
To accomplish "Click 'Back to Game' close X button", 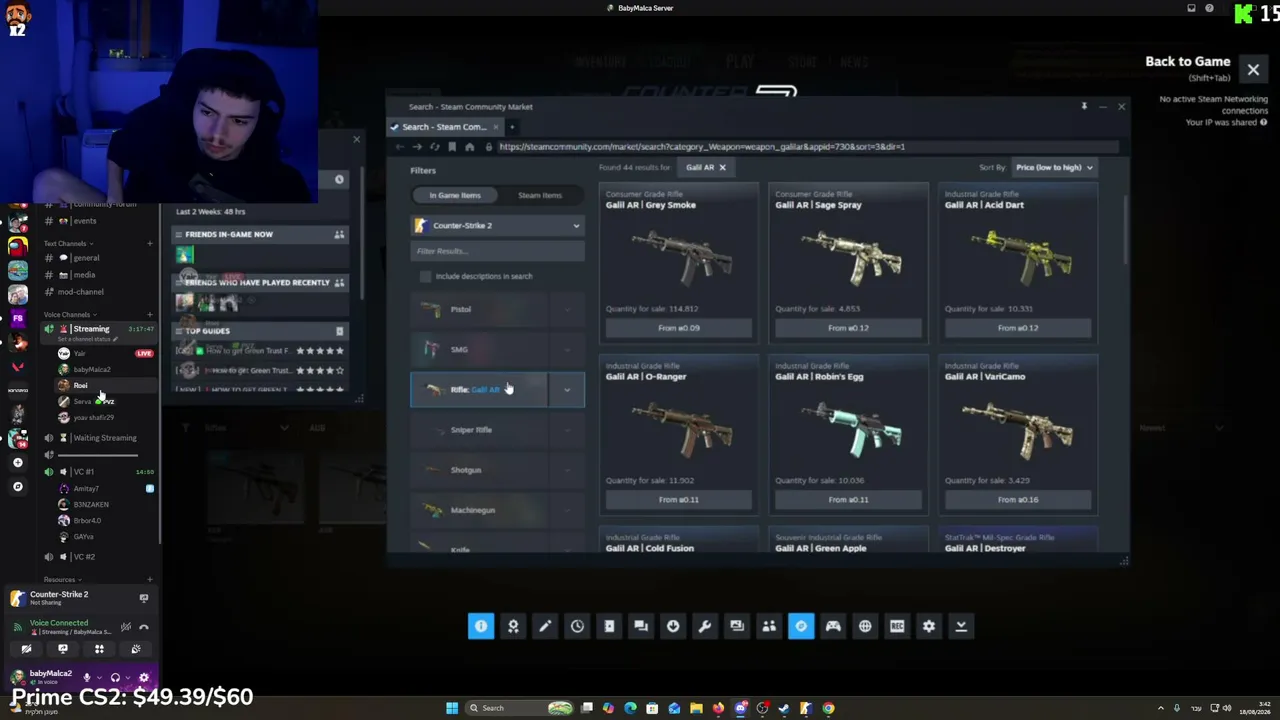I will [x=1253, y=70].
